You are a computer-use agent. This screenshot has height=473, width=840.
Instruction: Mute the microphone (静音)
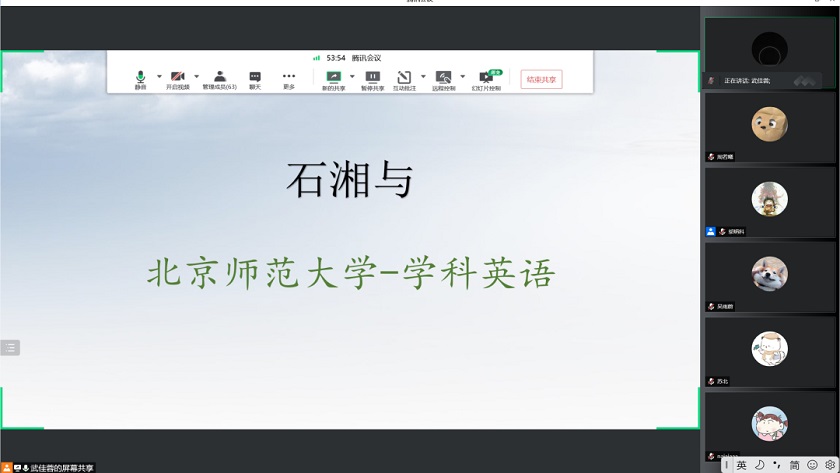pos(140,80)
